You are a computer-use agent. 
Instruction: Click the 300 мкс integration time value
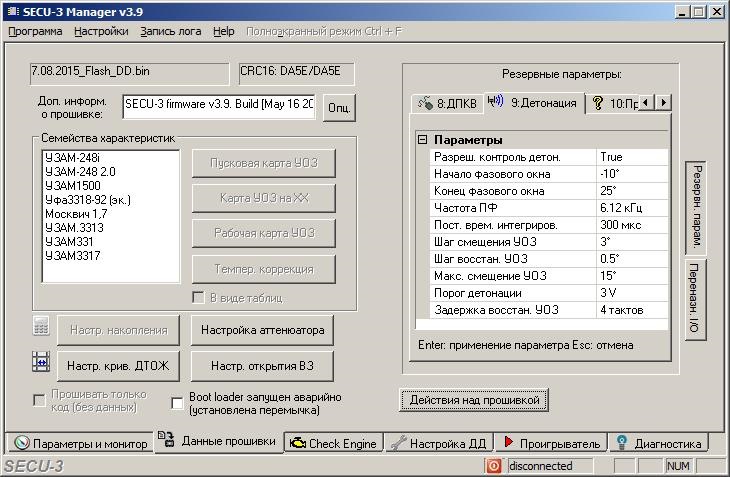point(632,225)
